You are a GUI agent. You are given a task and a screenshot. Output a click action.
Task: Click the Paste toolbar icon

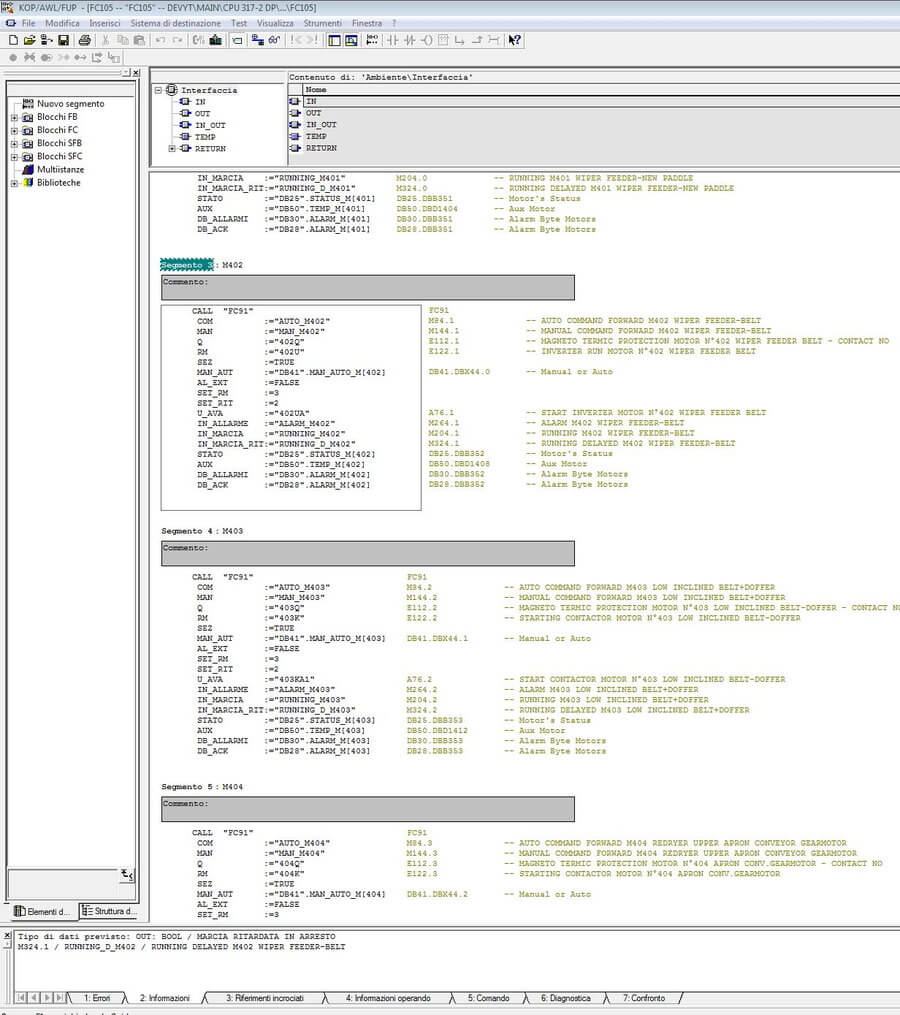click(139, 40)
